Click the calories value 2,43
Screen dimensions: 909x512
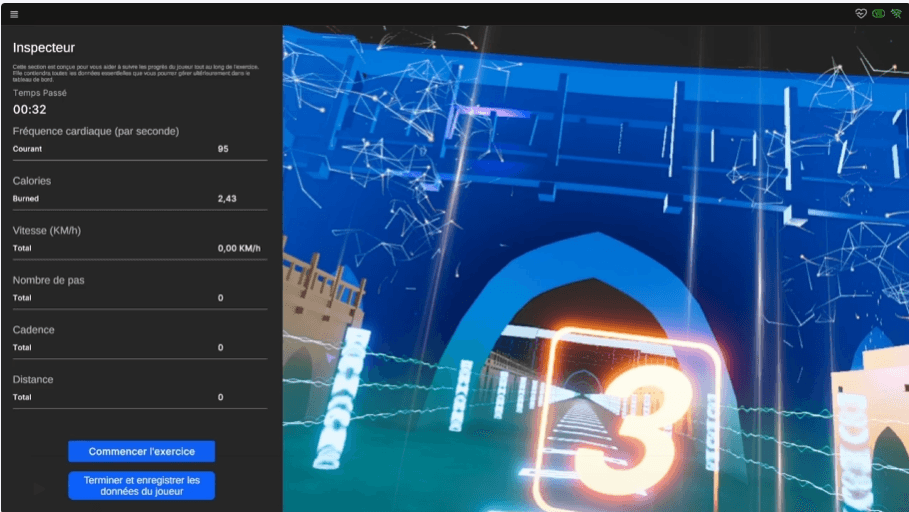[x=227, y=198]
